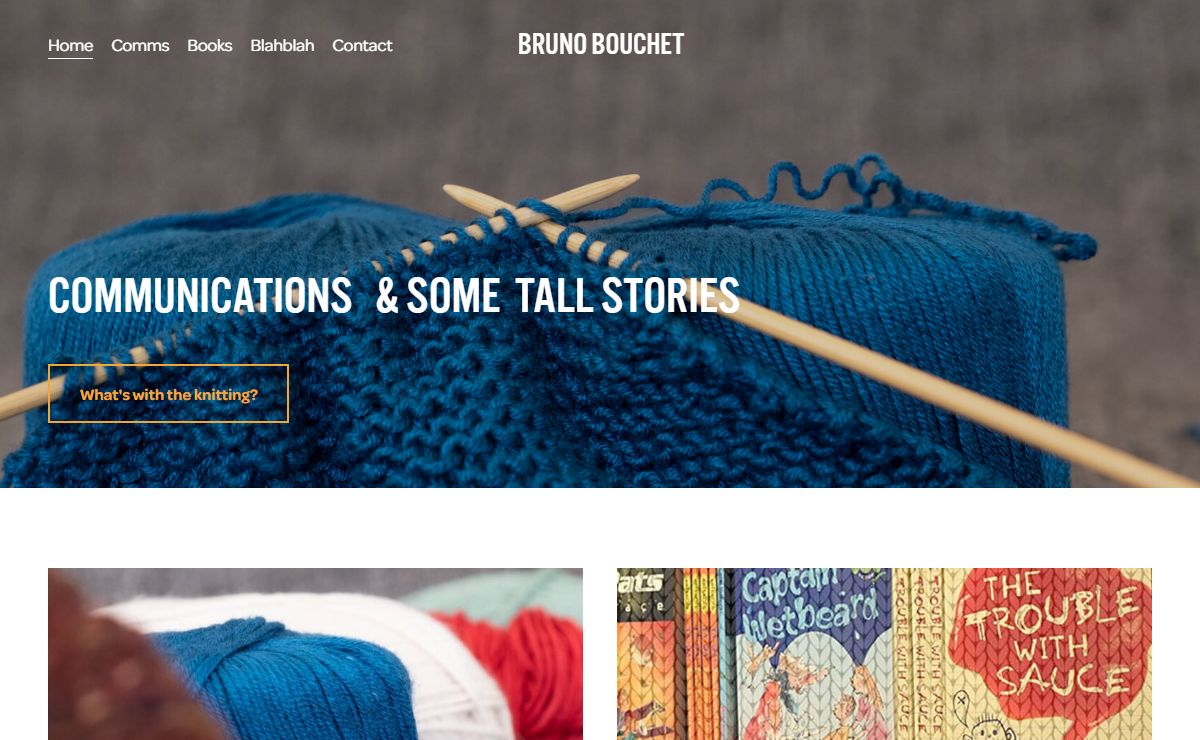Open the yarn balls image tile
Screen dimensions: 1200x740
click(x=315, y=654)
